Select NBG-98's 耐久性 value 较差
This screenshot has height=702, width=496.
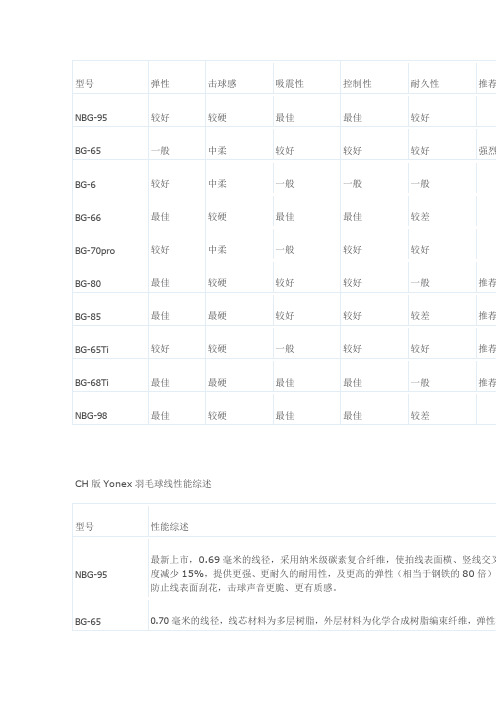pos(420,415)
